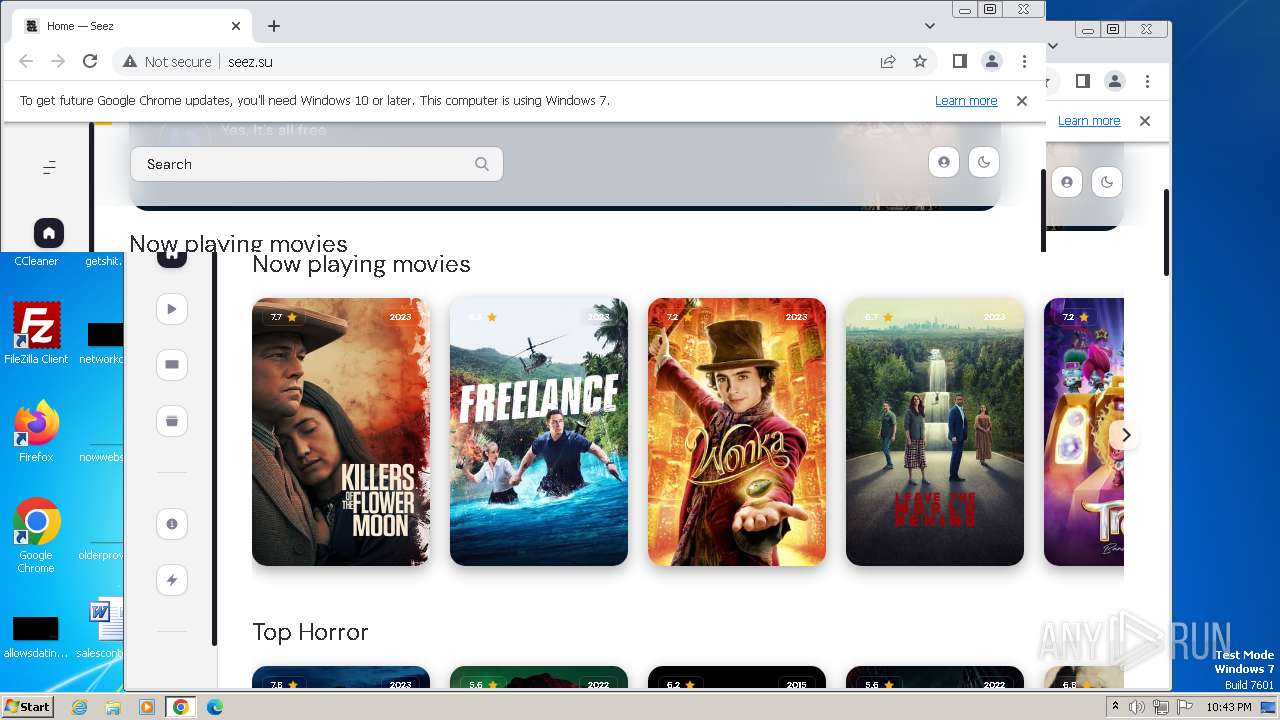Screen dimensions: 1280x720
Task: Open the profile icon in the back Chrome window
Action: pos(1115,81)
